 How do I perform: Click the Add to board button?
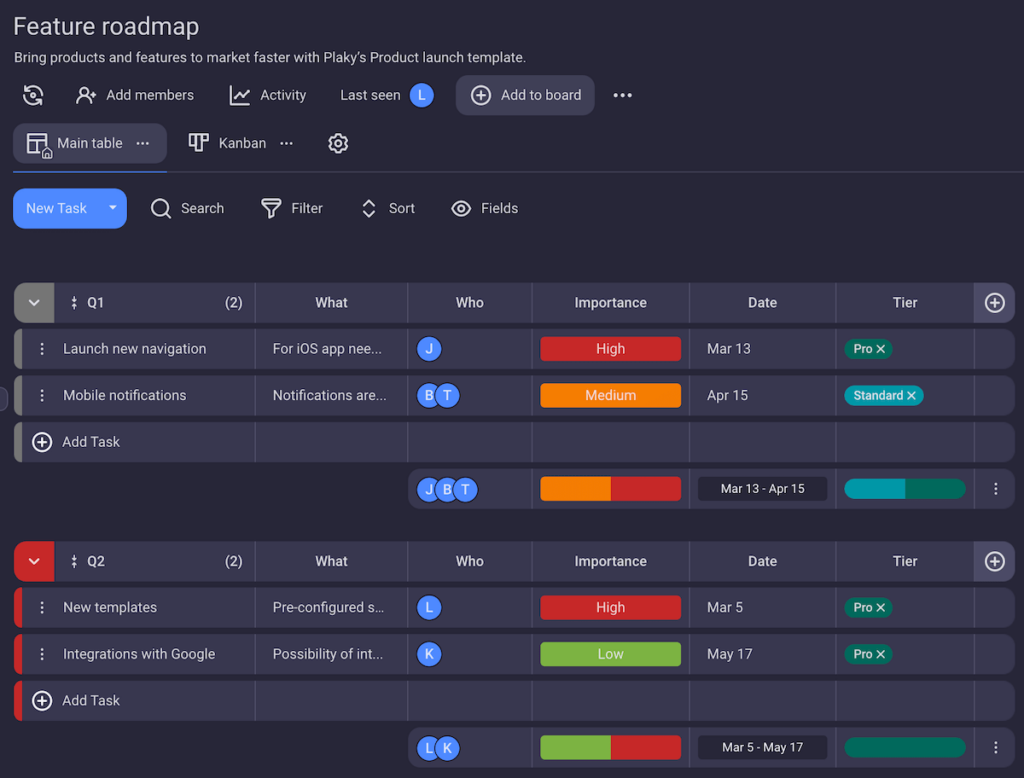click(x=525, y=95)
